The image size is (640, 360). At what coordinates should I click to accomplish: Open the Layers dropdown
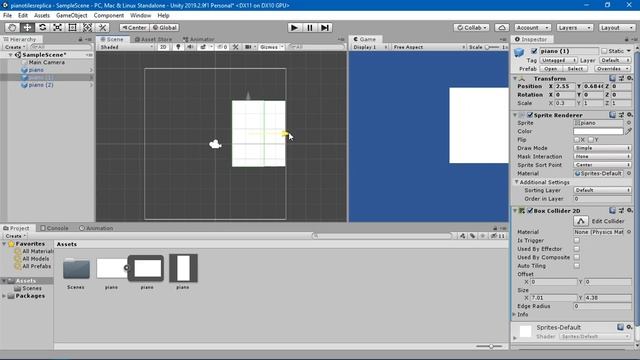[575, 27]
